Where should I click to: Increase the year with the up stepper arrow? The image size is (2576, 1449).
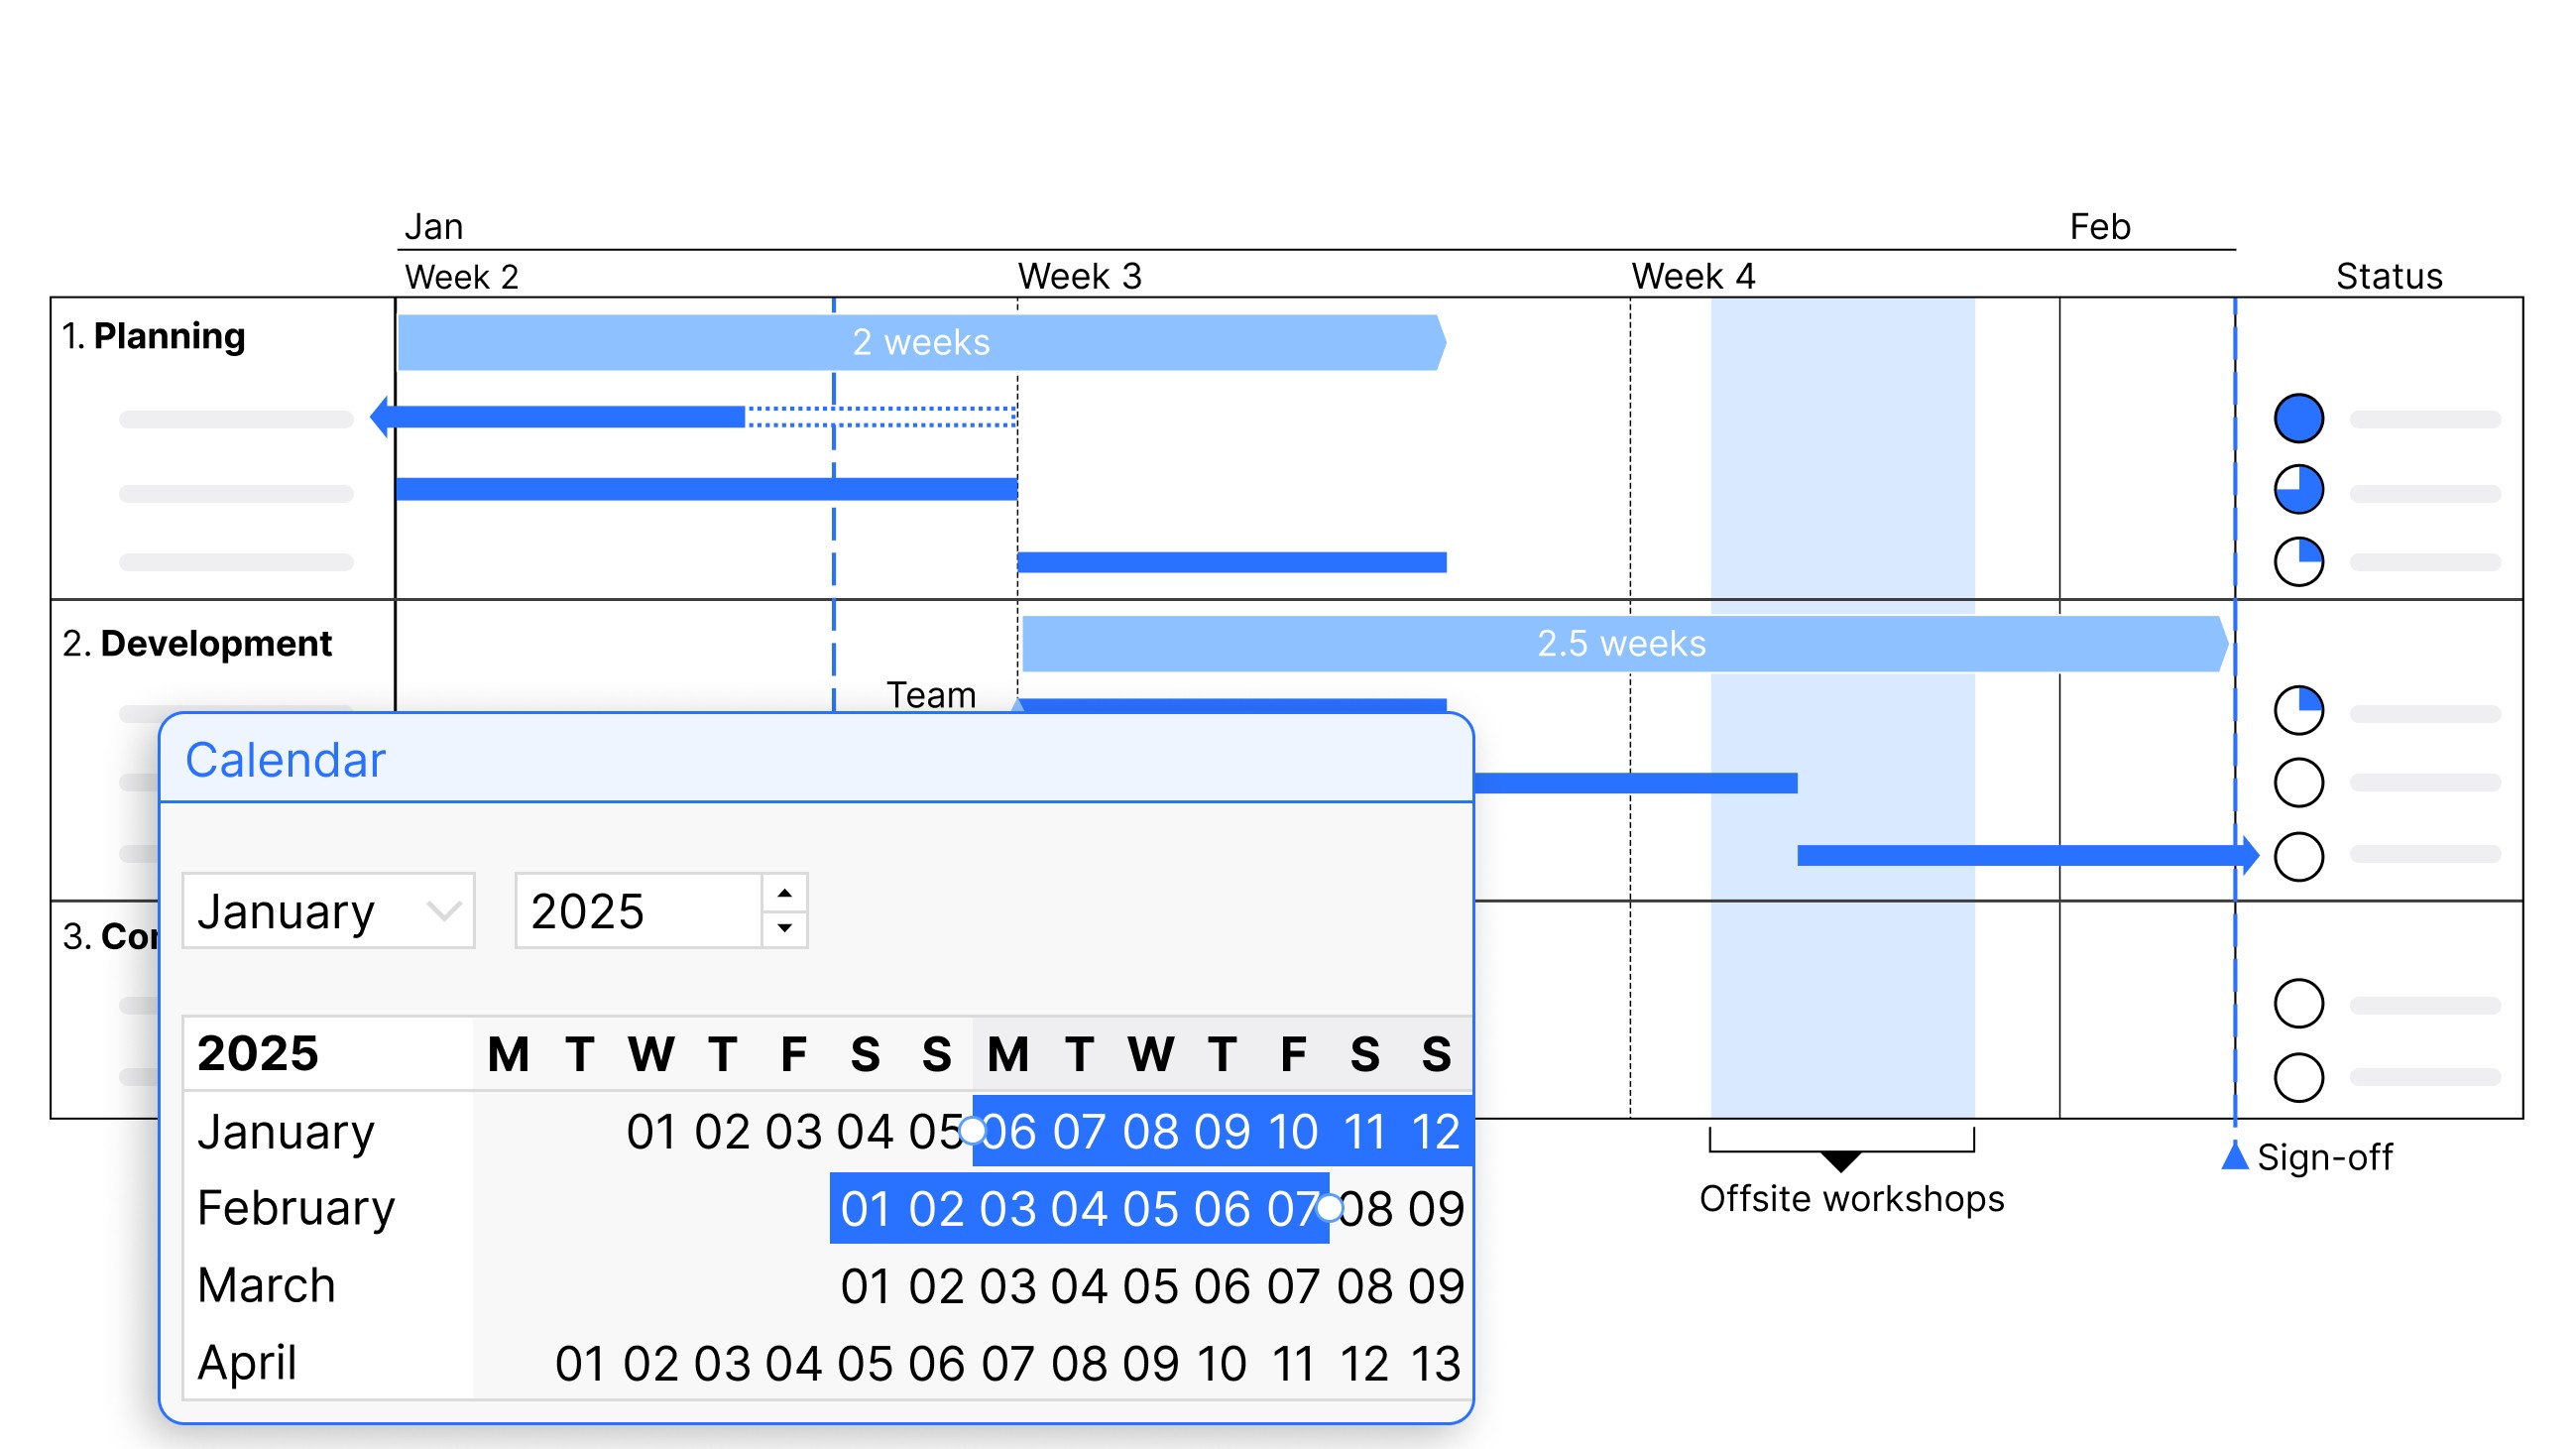click(785, 893)
